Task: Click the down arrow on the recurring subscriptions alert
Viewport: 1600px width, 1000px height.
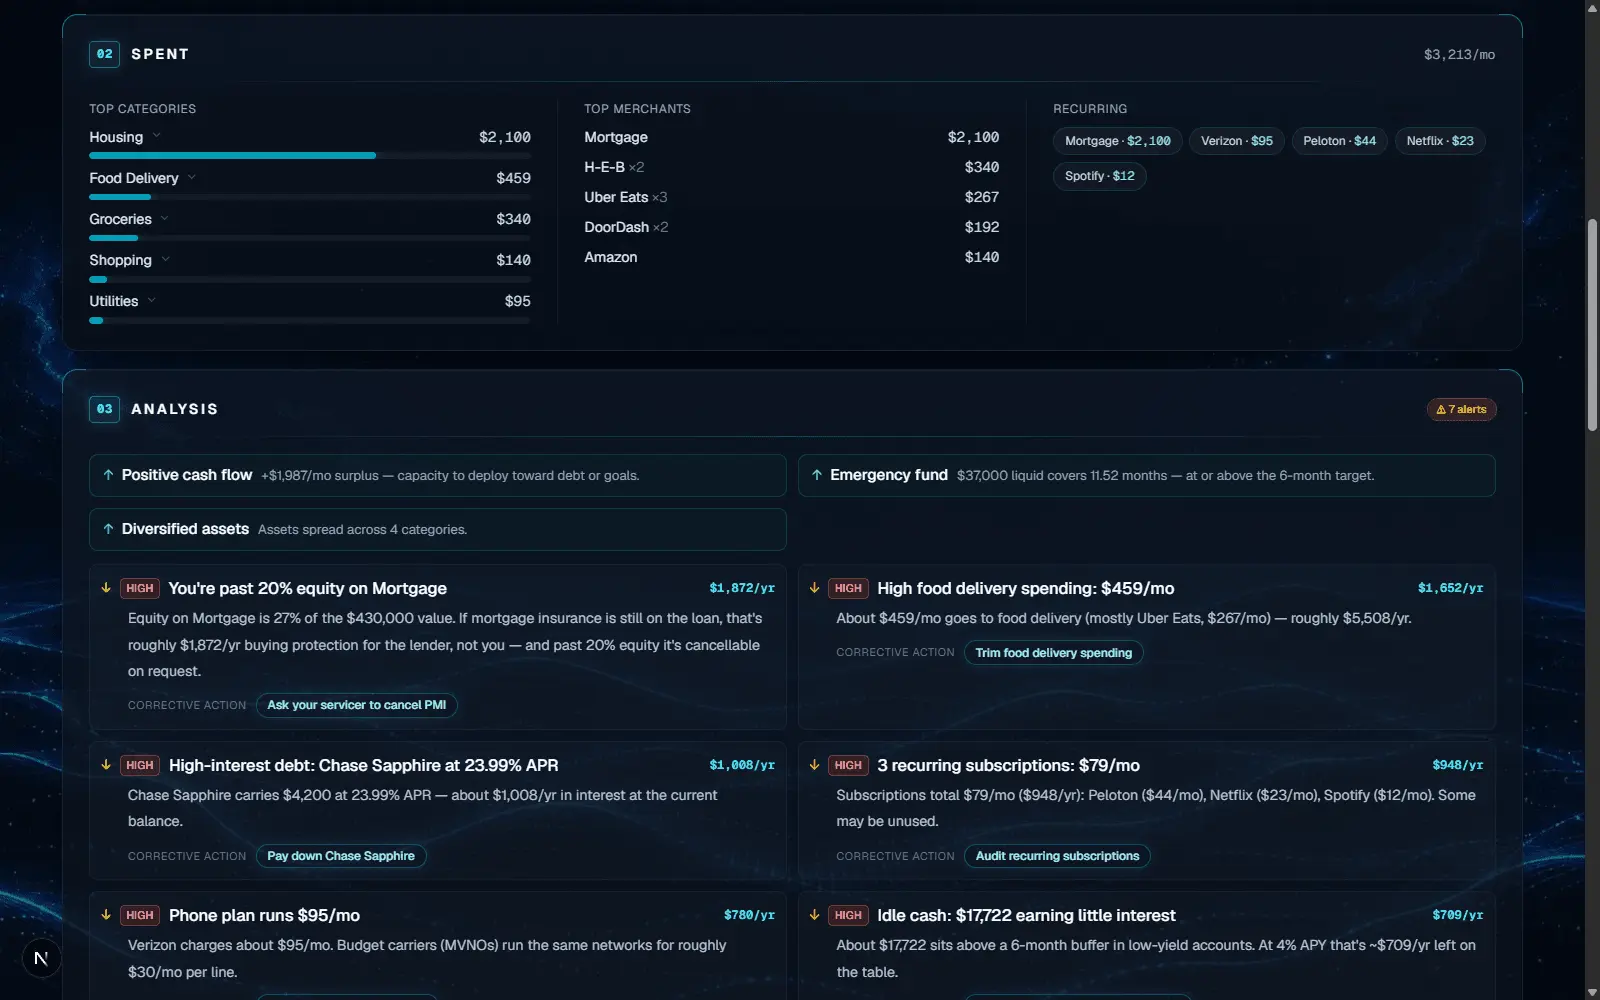Action: (814, 765)
